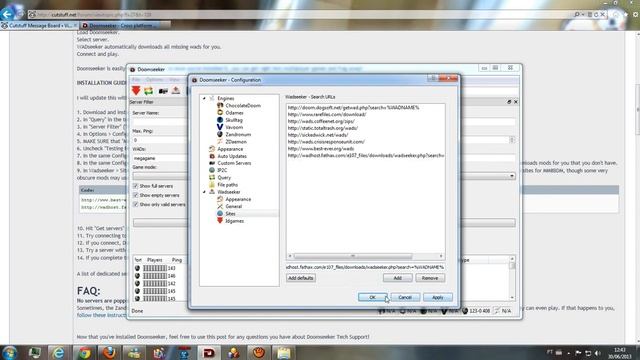Screen dimensions: 640x360
Task: Open Chrome from the taskbar
Action: (x=84, y=353)
